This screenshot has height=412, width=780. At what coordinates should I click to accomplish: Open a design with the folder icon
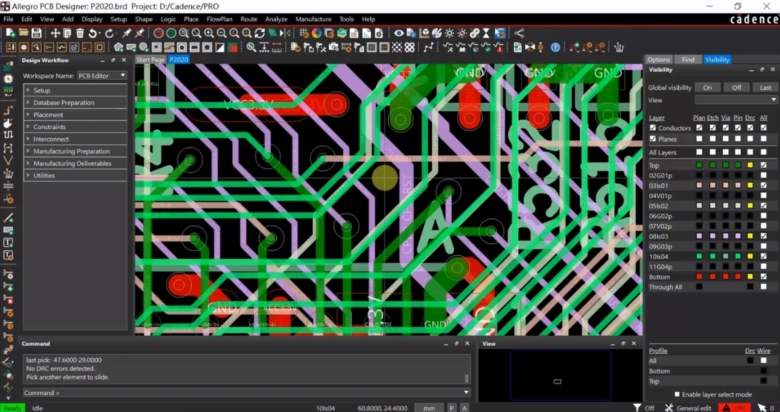click(23, 33)
